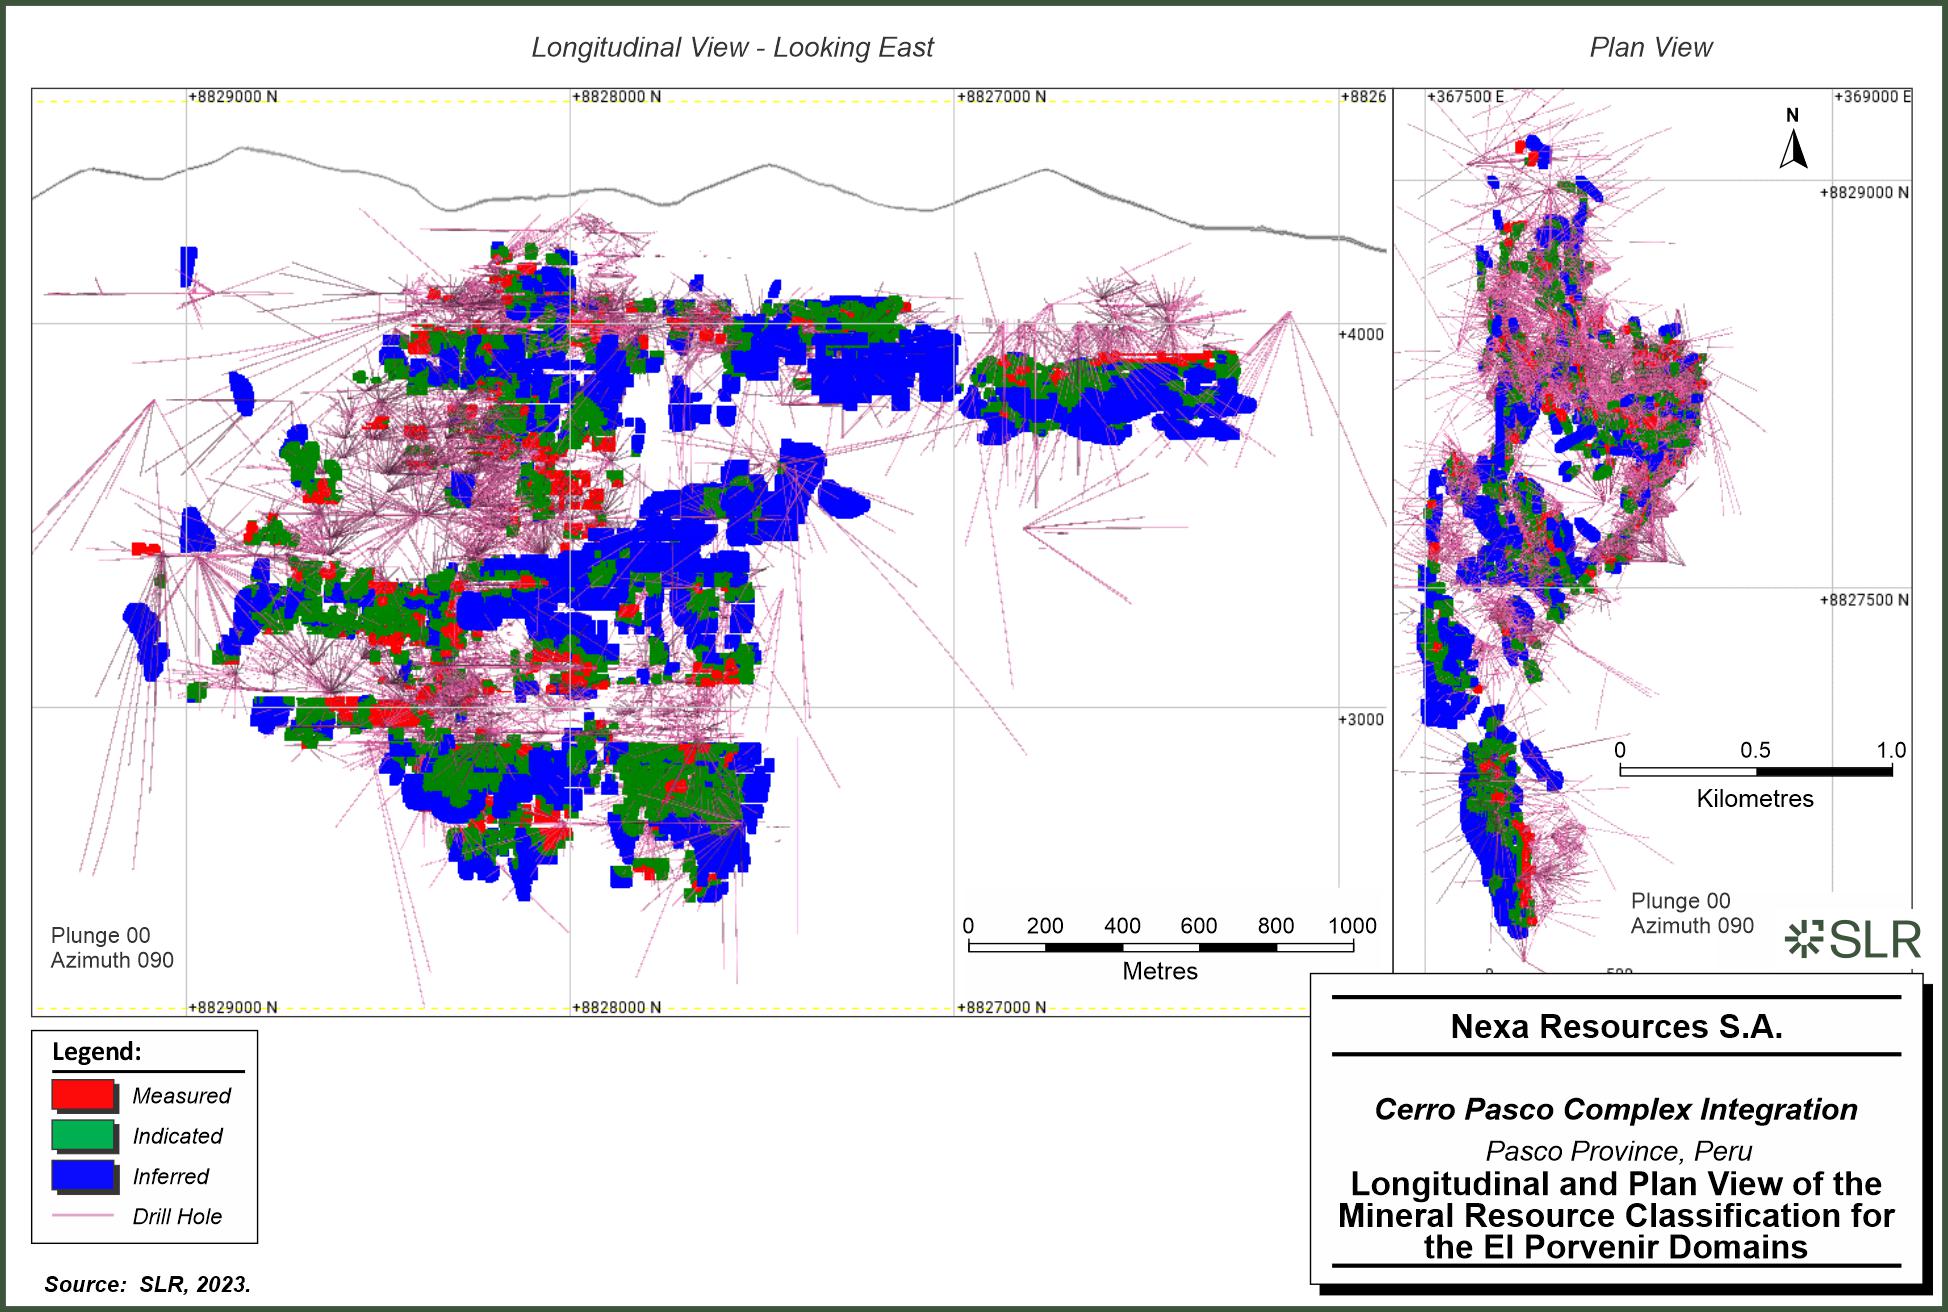Click the green Indicated legend swatch
1948x1312 pixels.
pos(83,1136)
